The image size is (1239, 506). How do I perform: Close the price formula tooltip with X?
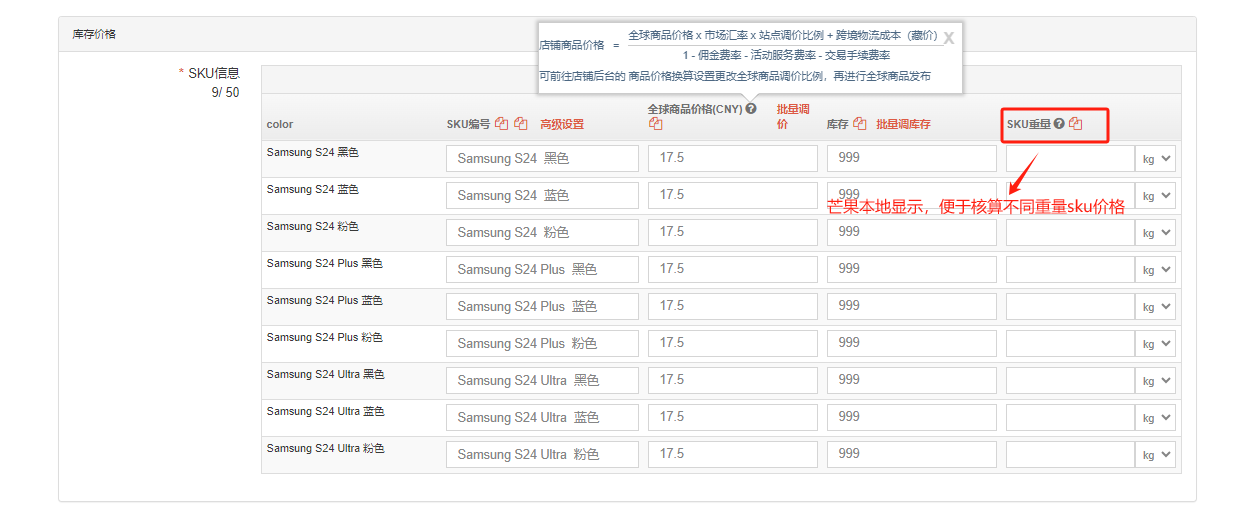[x=949, y=38]
